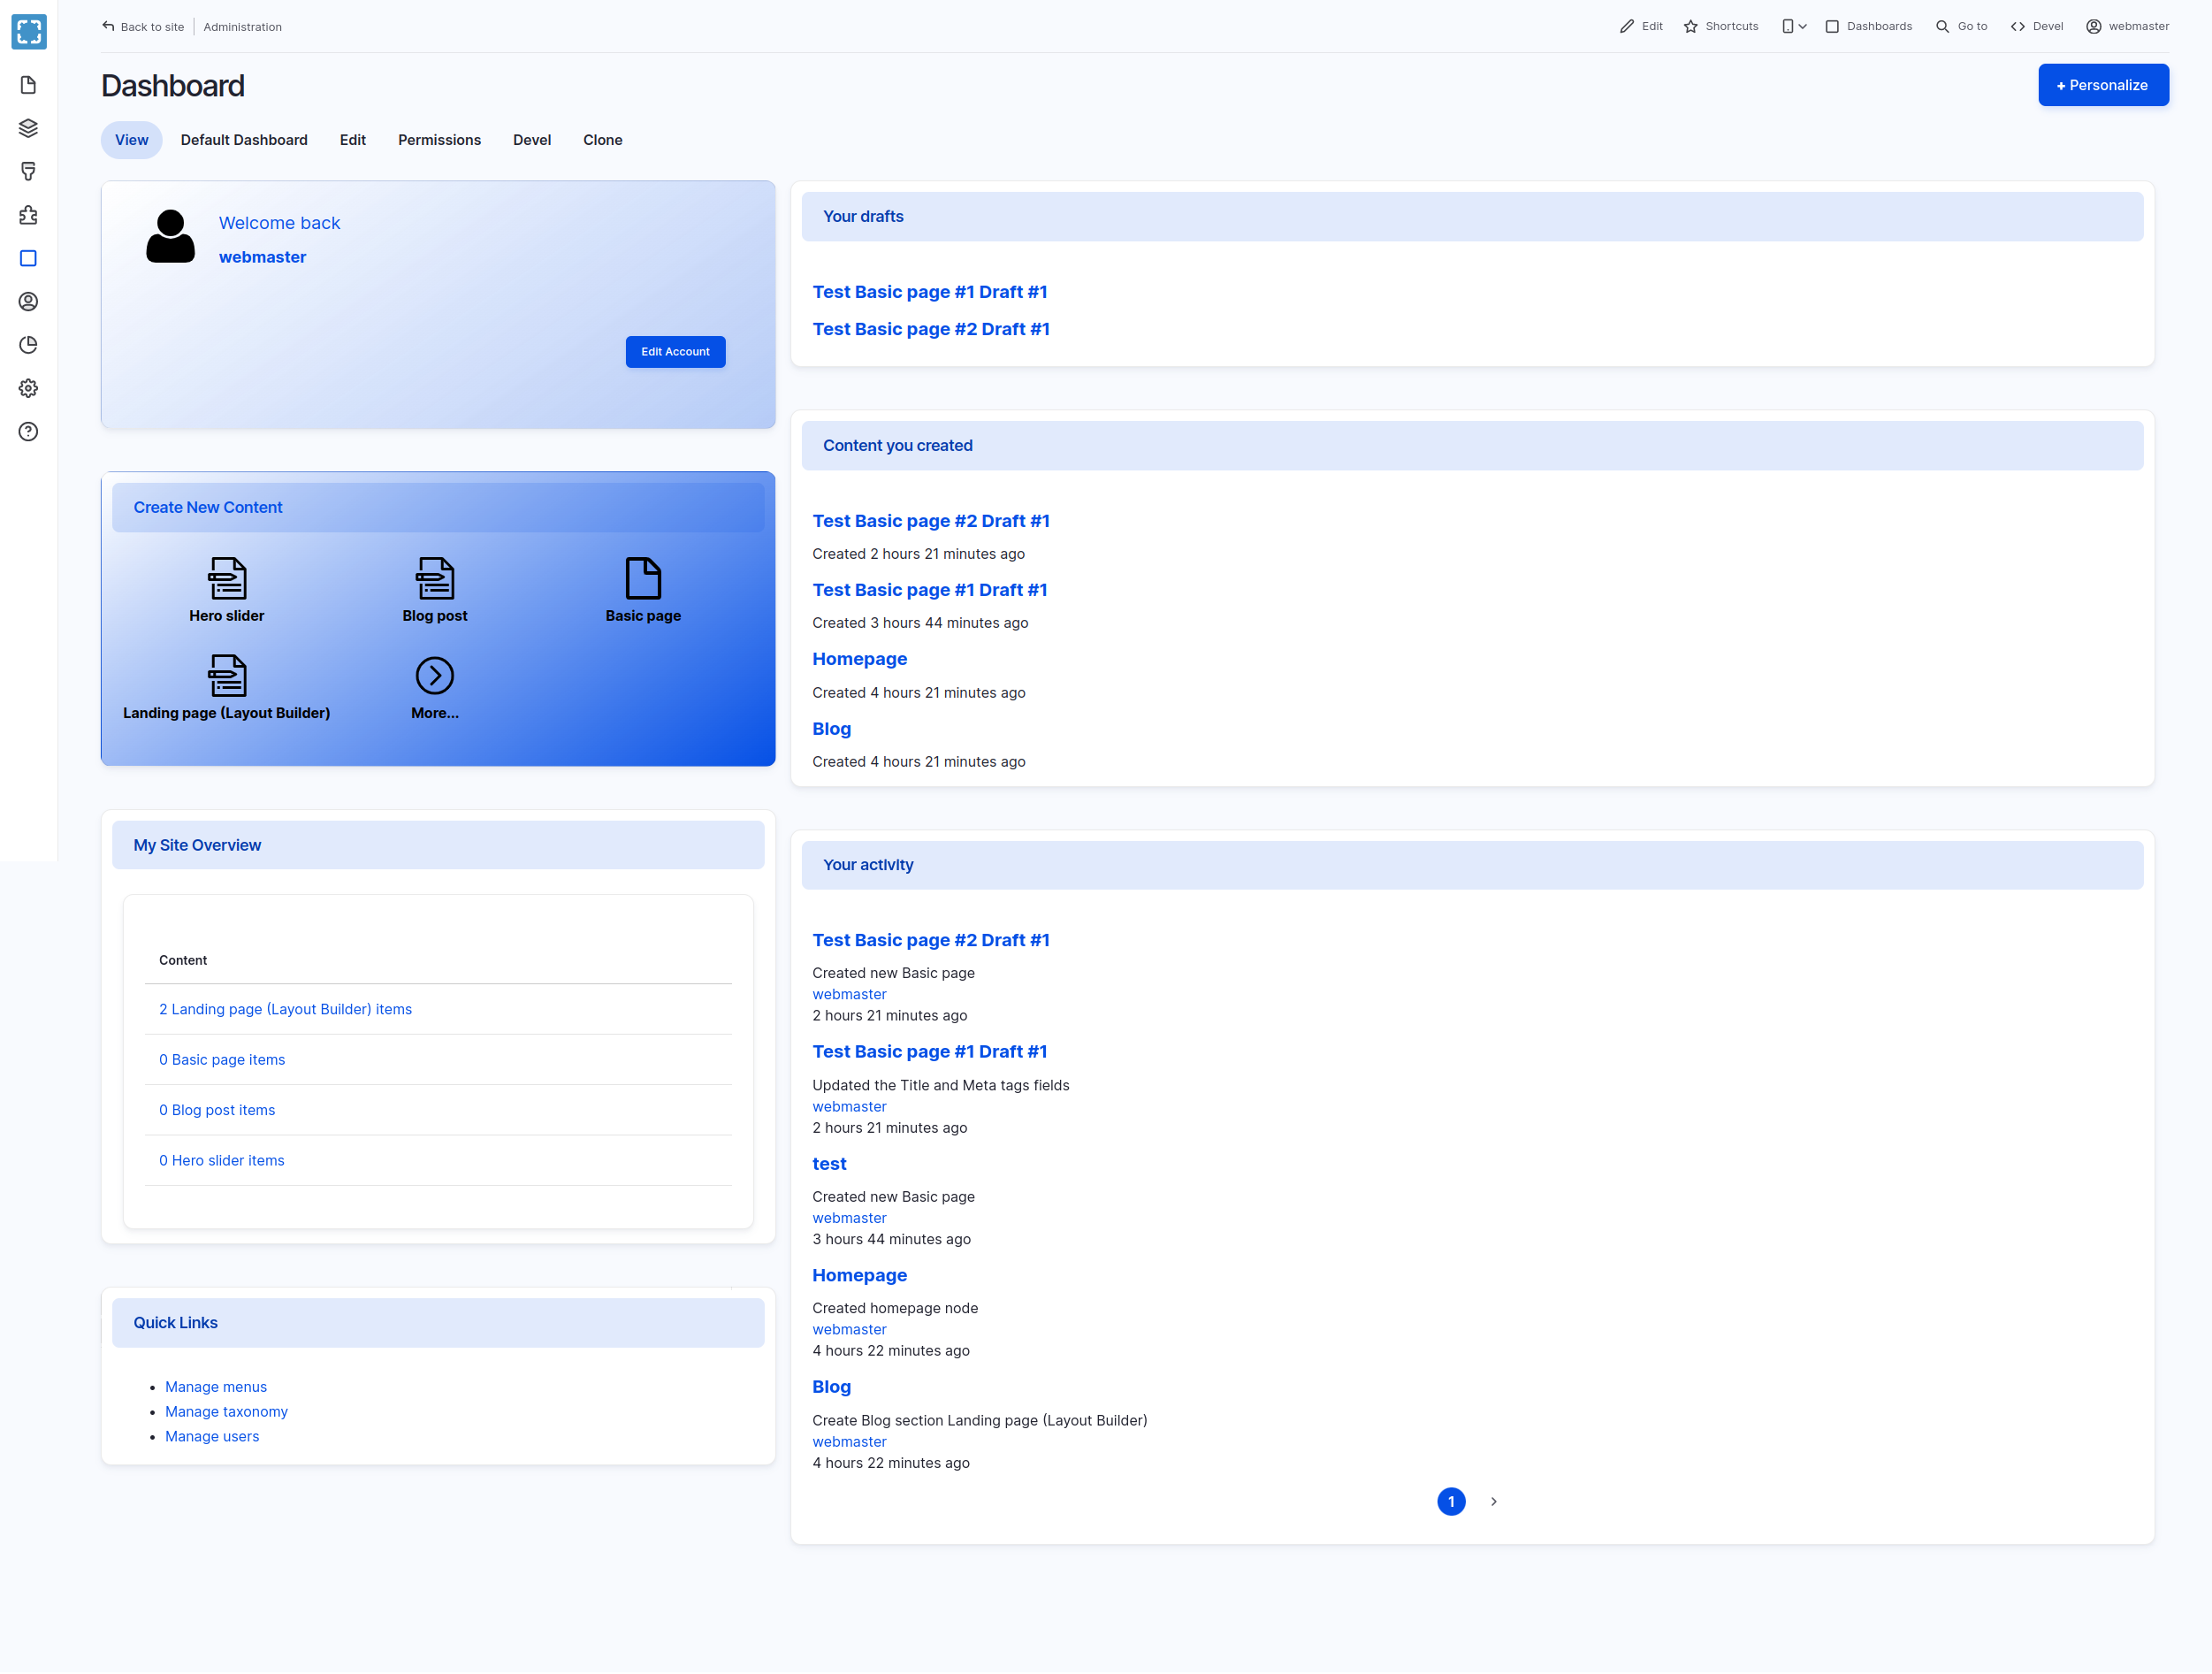Click the More... arrow circle icon

coord(434,676)
